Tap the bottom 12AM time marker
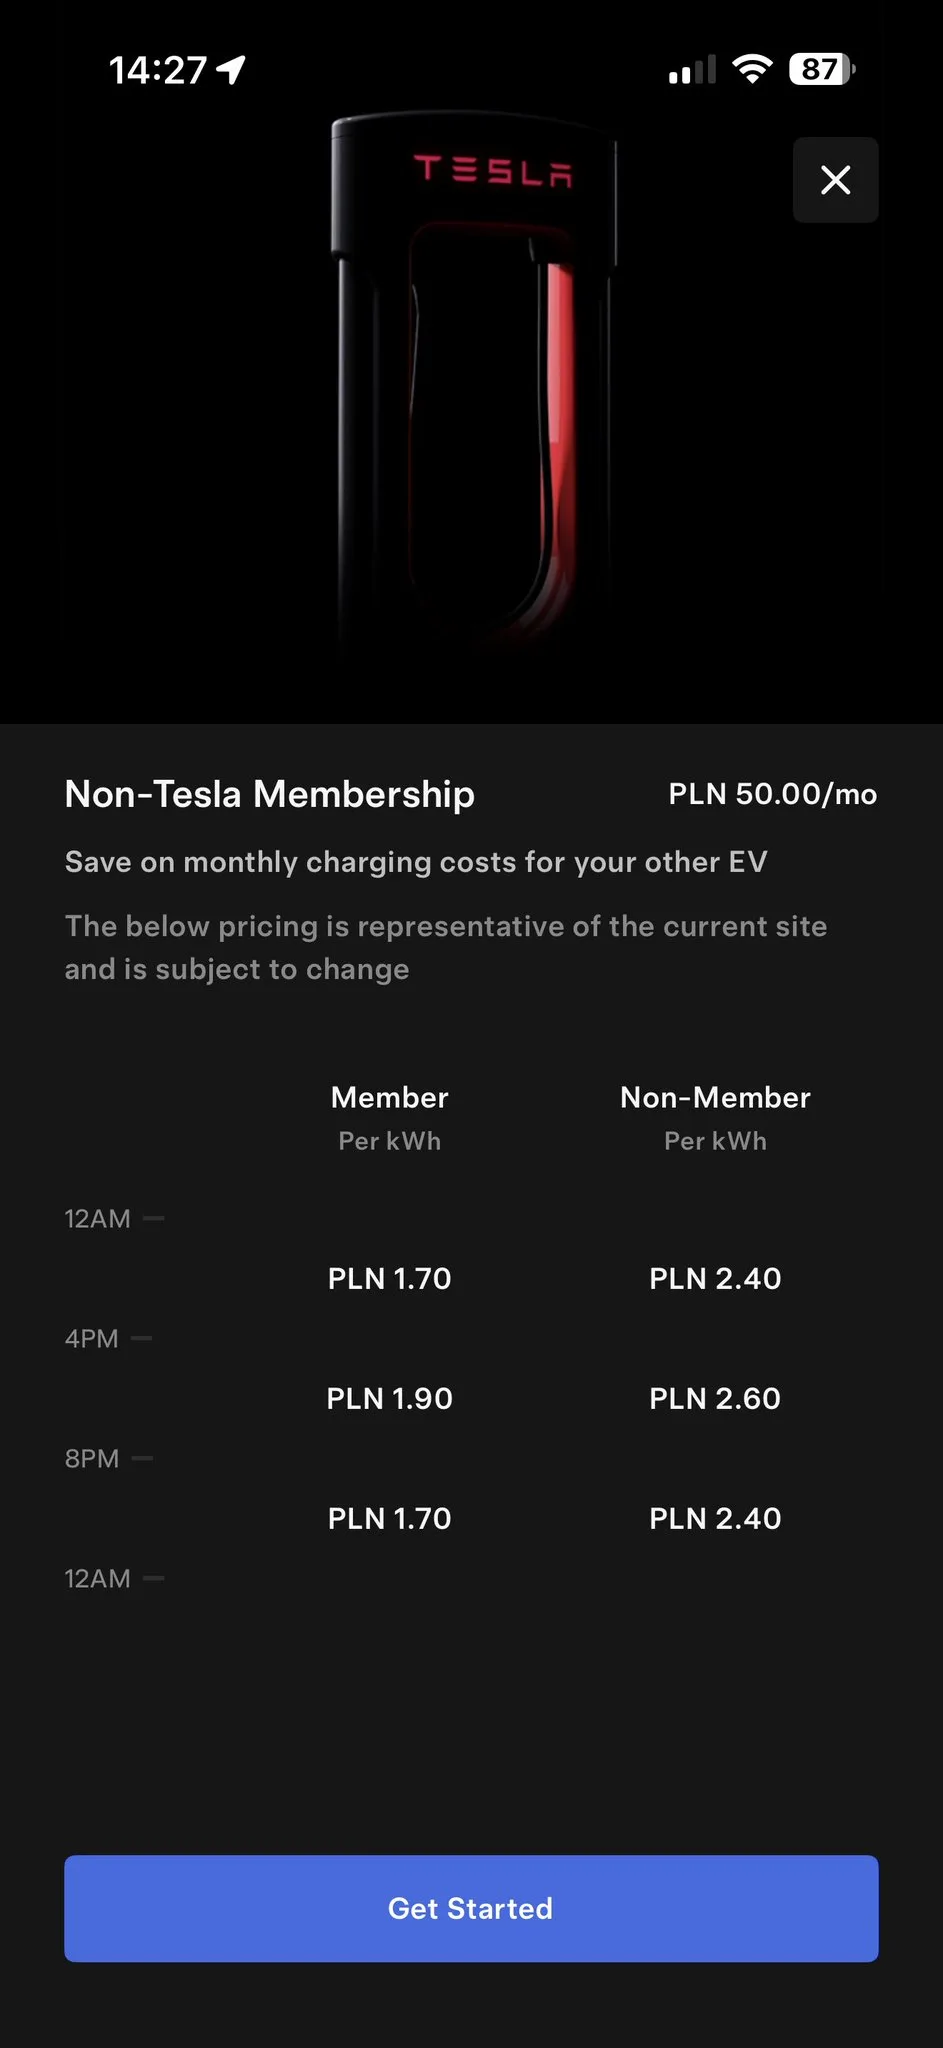 98,1578
